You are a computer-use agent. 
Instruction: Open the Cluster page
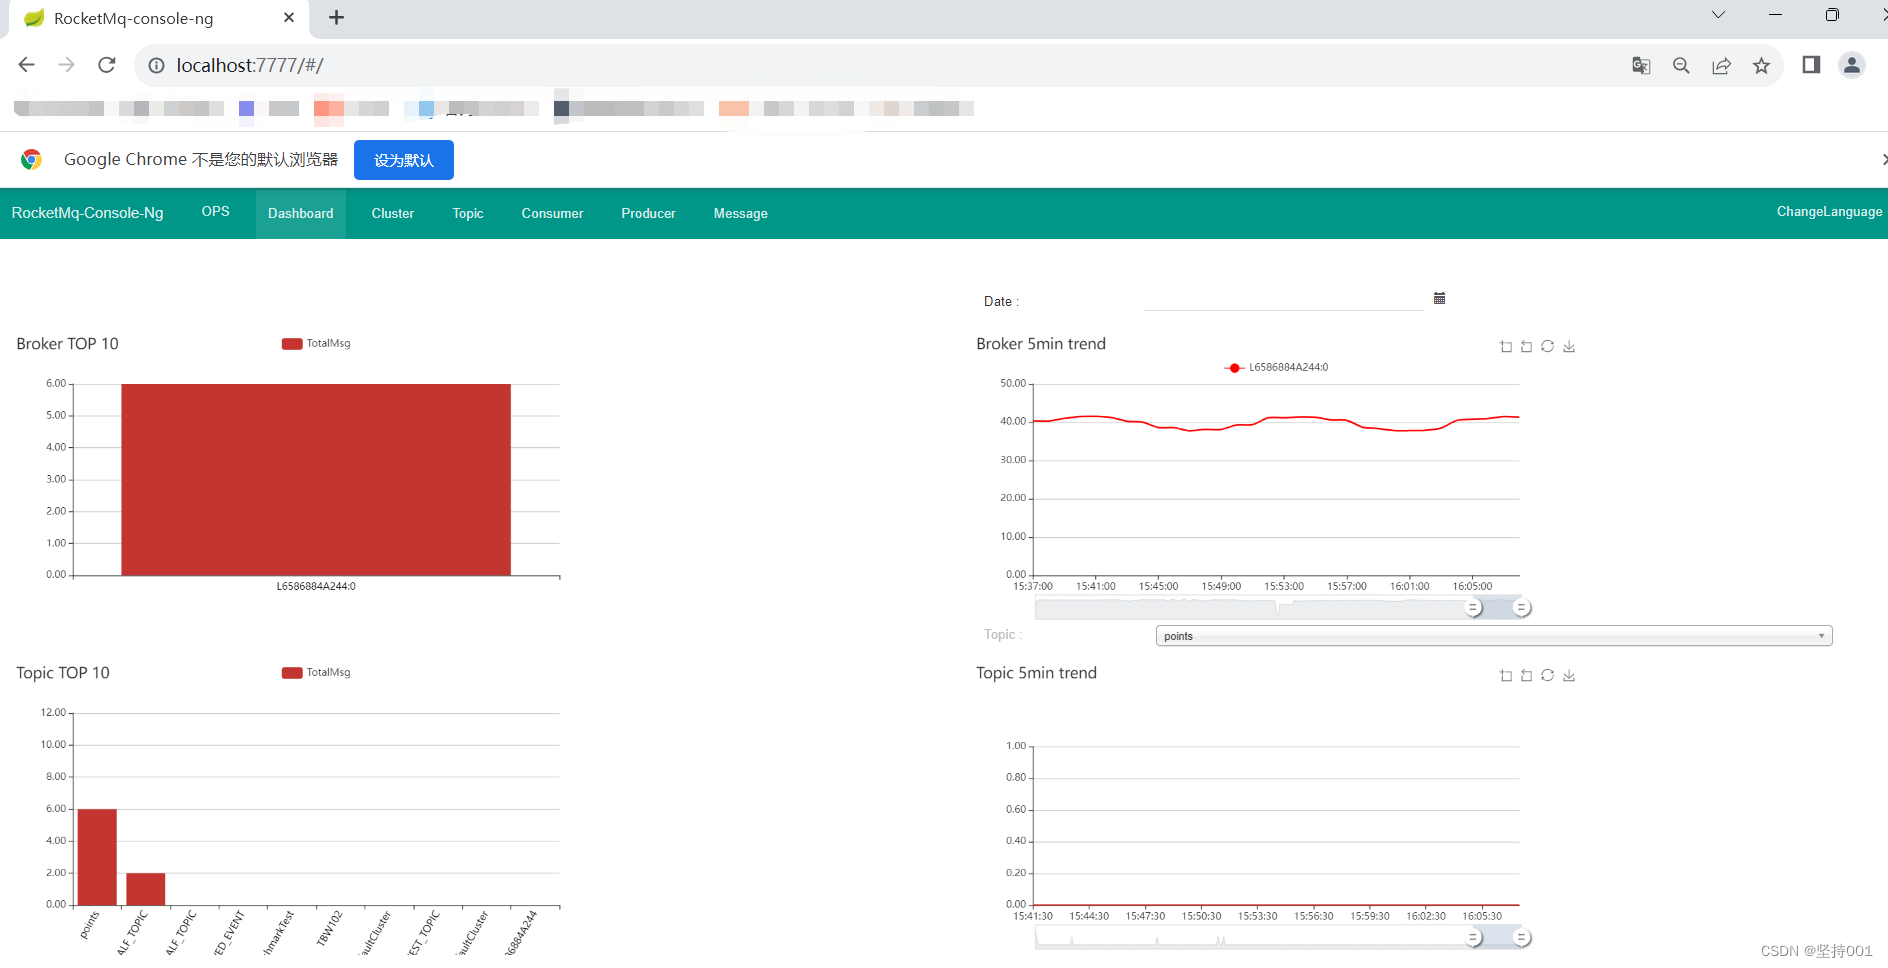[393, 213]
